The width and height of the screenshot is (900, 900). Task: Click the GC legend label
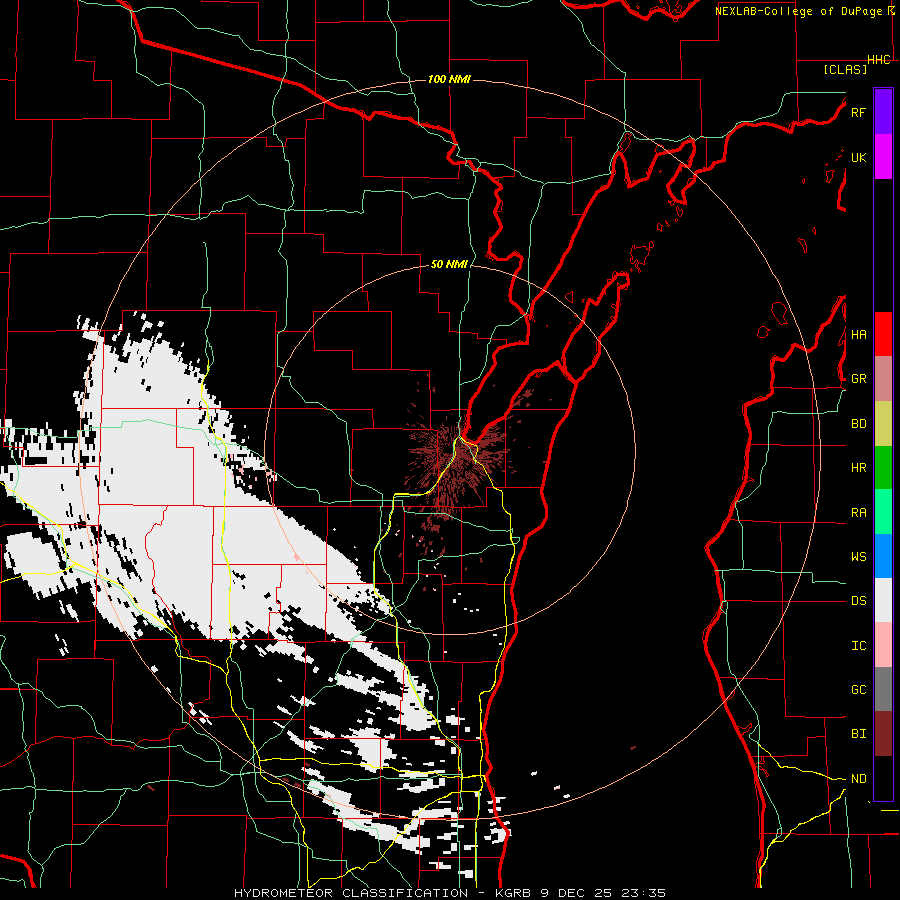(x=858, y=690)
